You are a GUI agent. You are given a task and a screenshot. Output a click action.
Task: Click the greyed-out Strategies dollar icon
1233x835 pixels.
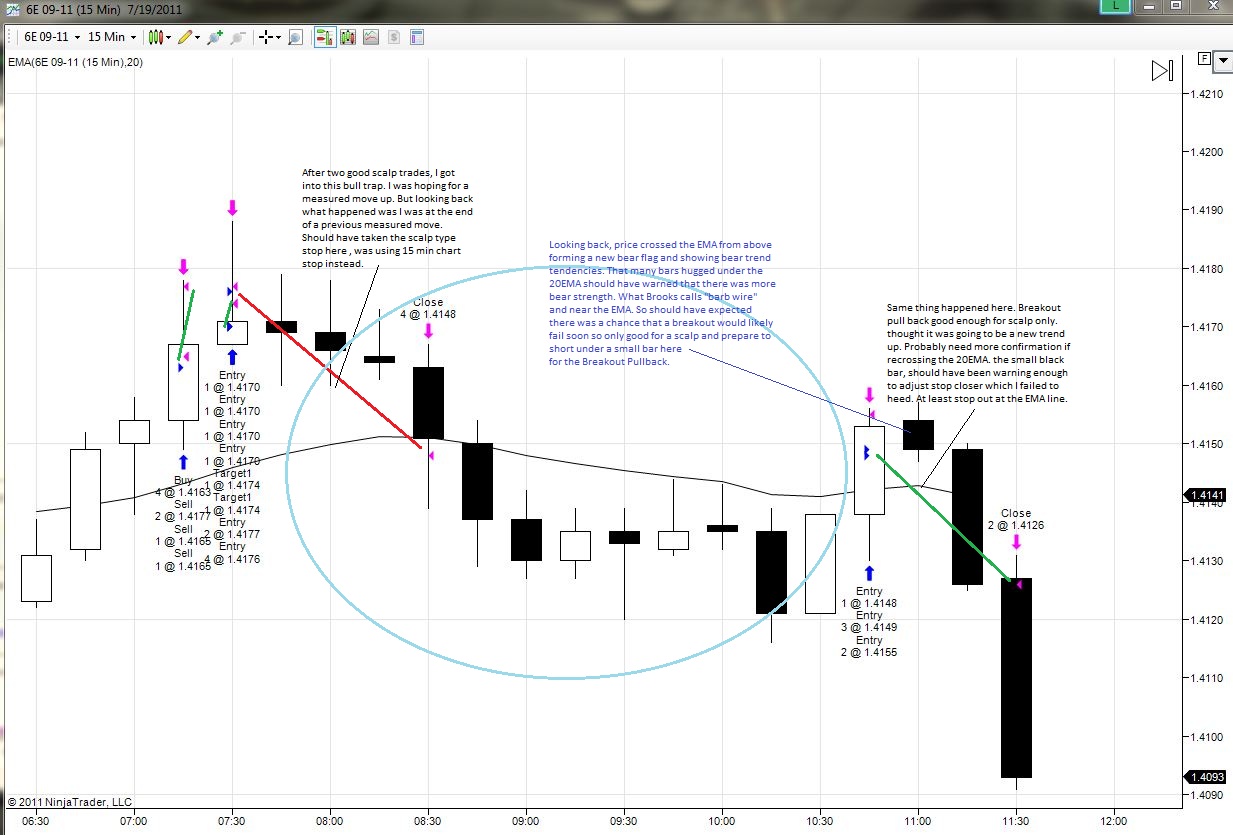tap(394, 37)
